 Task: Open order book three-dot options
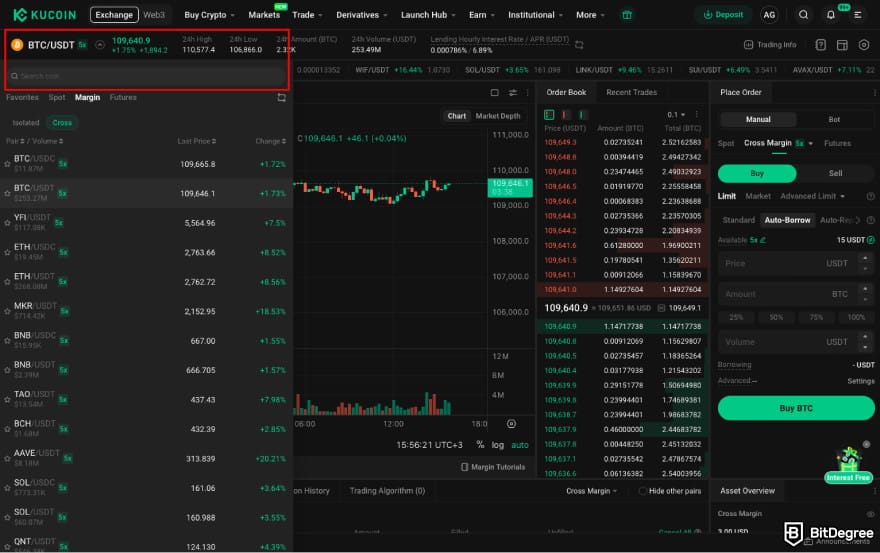pyautogui.click(x=696, y=115)
